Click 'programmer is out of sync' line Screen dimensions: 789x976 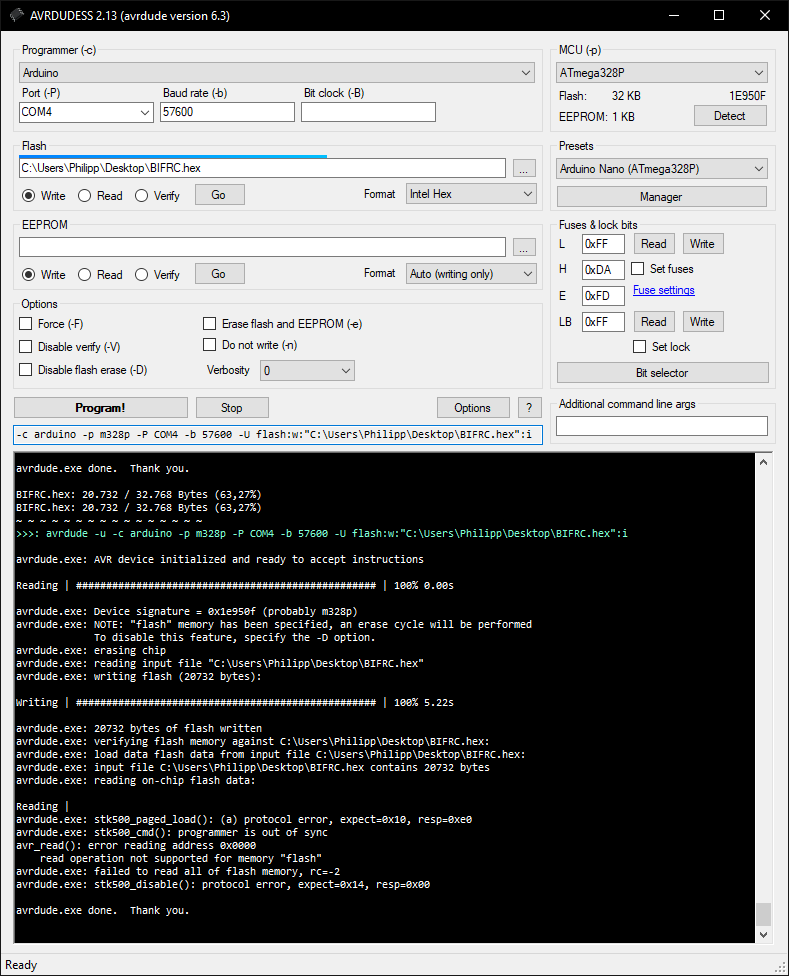[x=172, y=832]
